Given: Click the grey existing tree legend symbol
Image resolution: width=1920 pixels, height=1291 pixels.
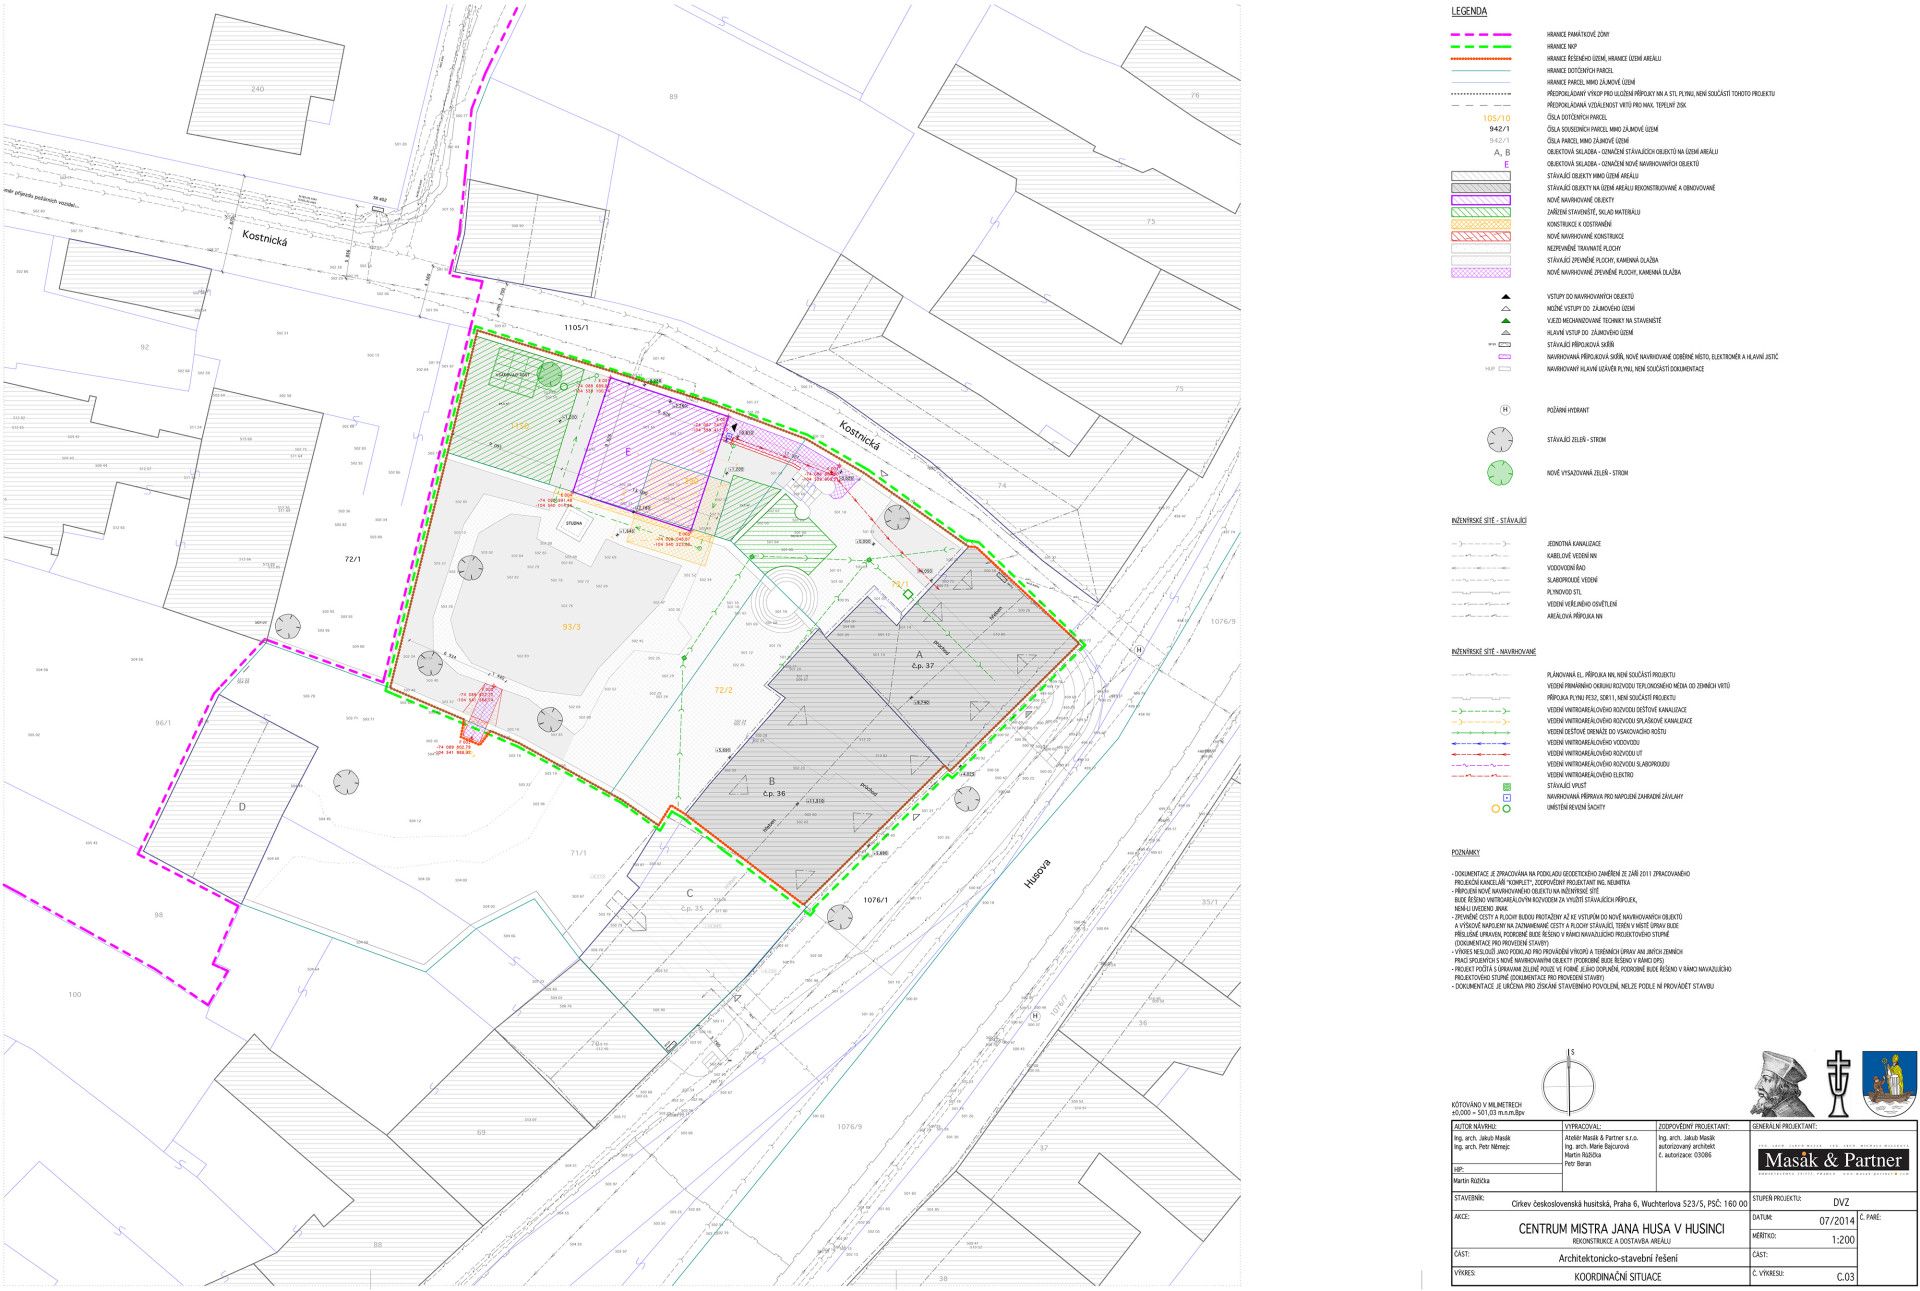Looking at the screenshot, I should click(x=1499, y=440).
